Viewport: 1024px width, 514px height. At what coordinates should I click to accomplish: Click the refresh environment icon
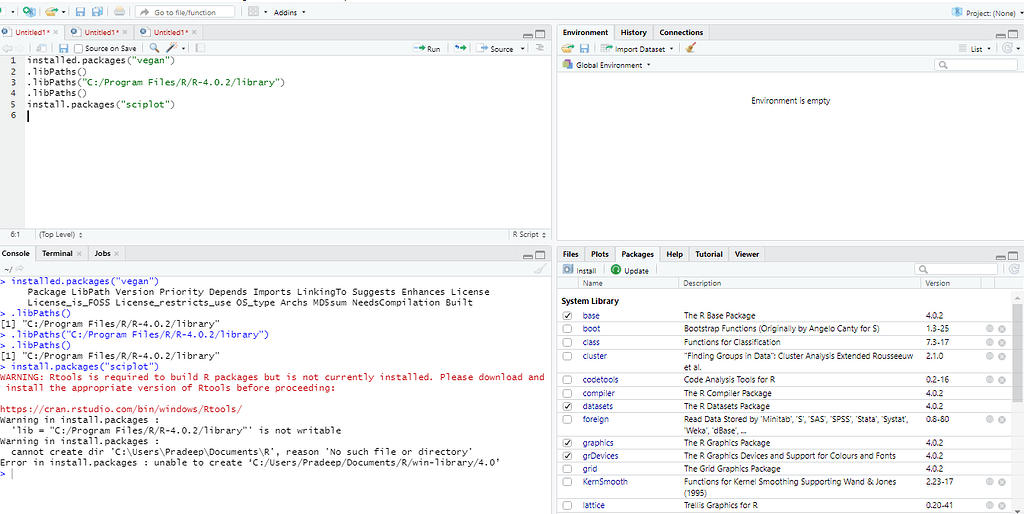click(1008, 48)
